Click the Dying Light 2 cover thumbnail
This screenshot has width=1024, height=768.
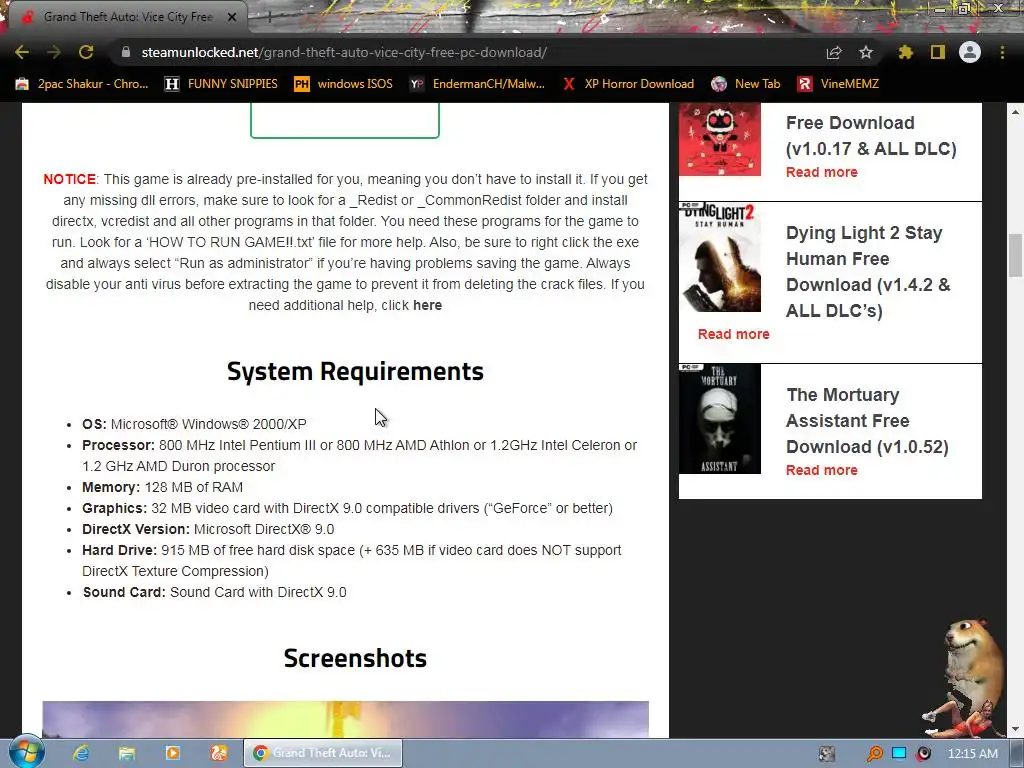720,257
